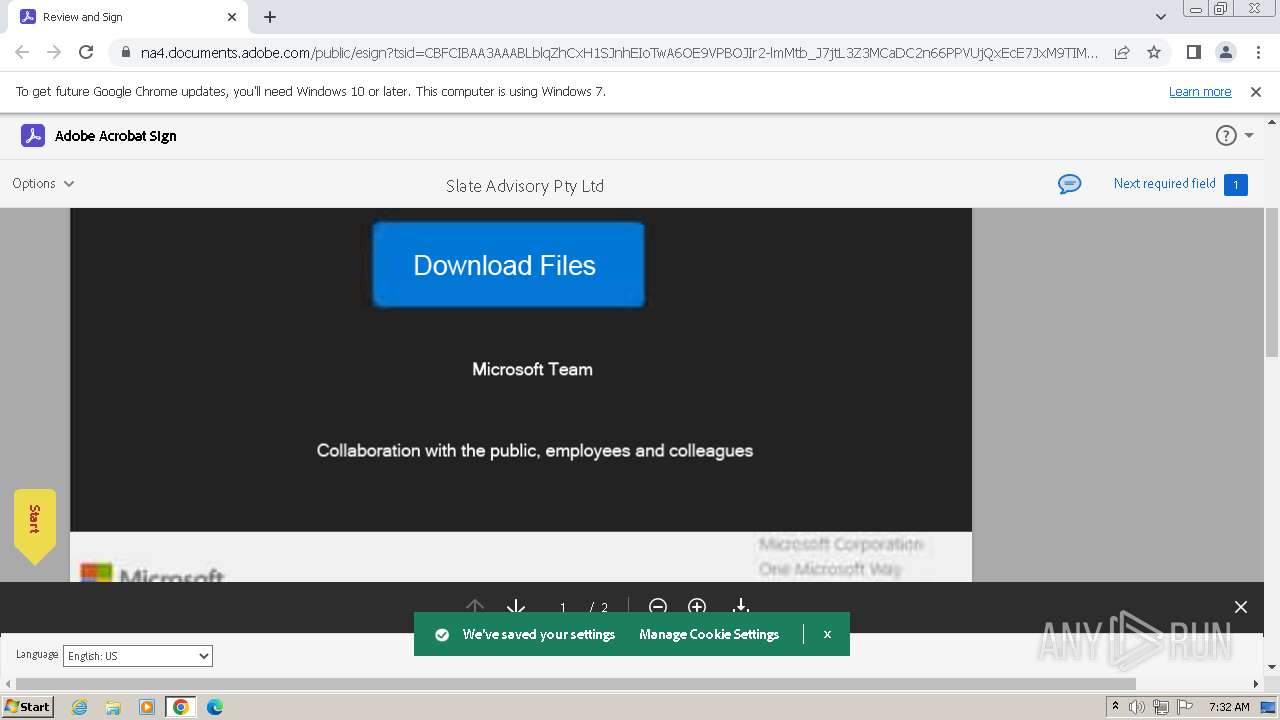Click the browser back arrow
The image size is (1280, 720).
click(22, 52)
